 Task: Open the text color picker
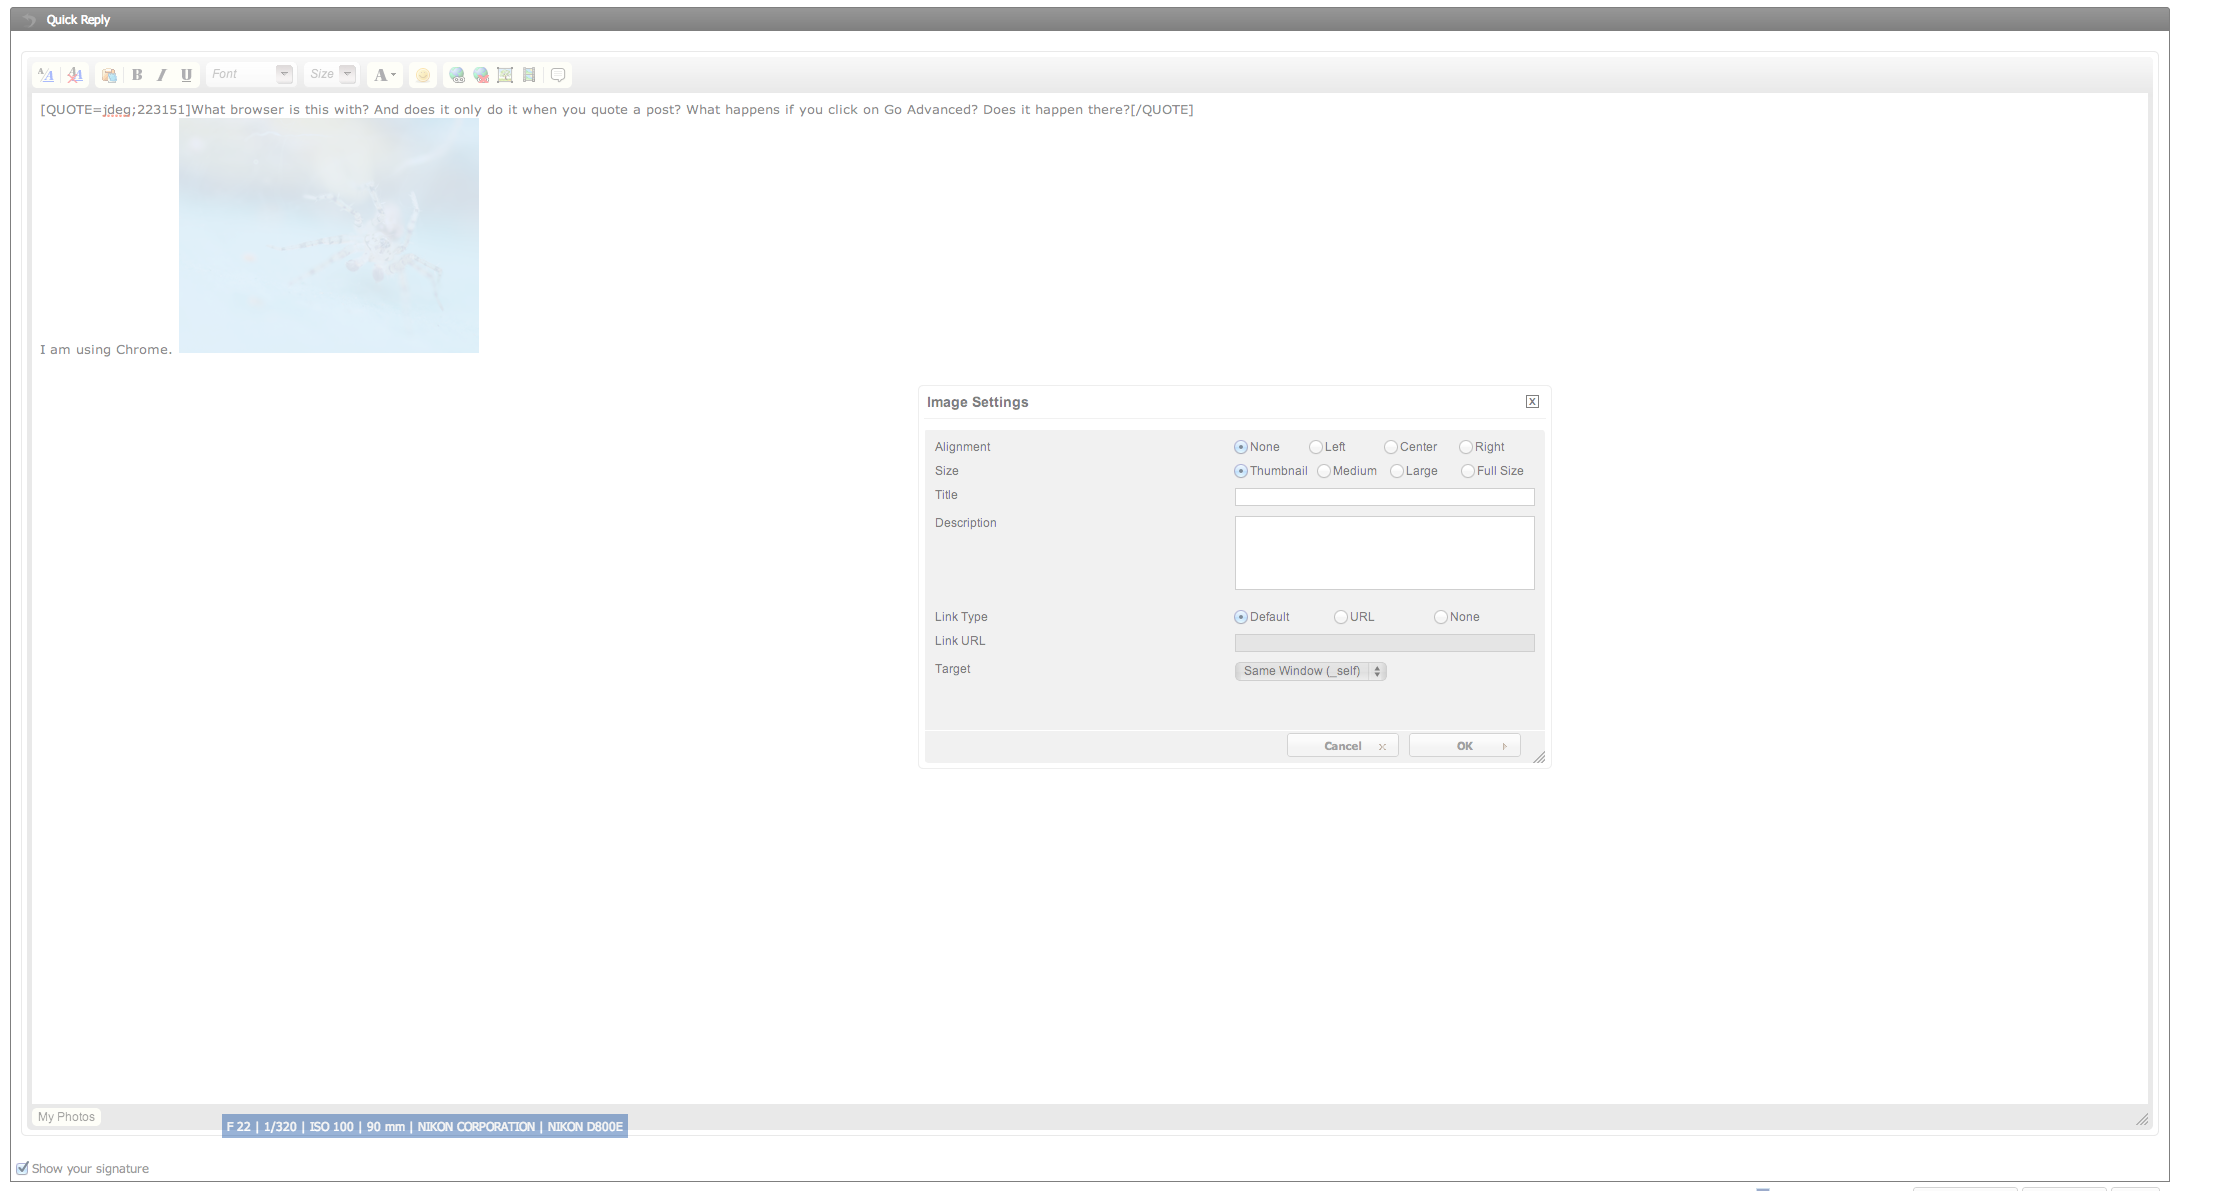point(385,75)
